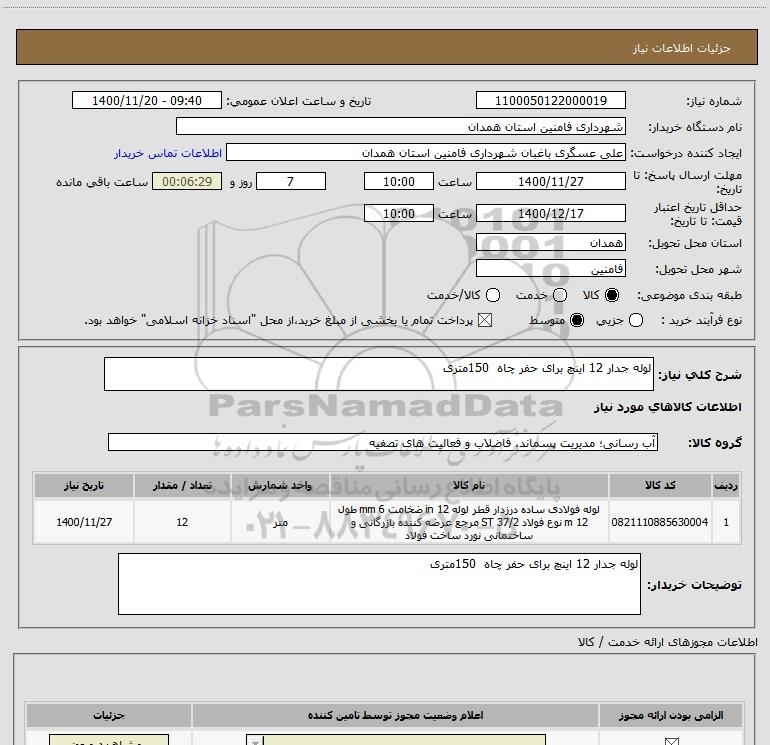This screenshot has height=745, width=770.
Task: Select the متوسط purchase type radio
Action: click(x=577, y=320)
